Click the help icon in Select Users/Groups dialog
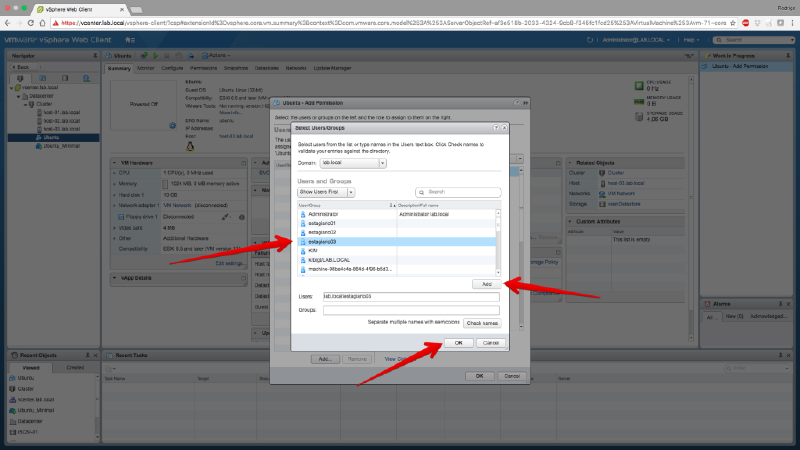 pyautogui.click(x=493, y=129)
